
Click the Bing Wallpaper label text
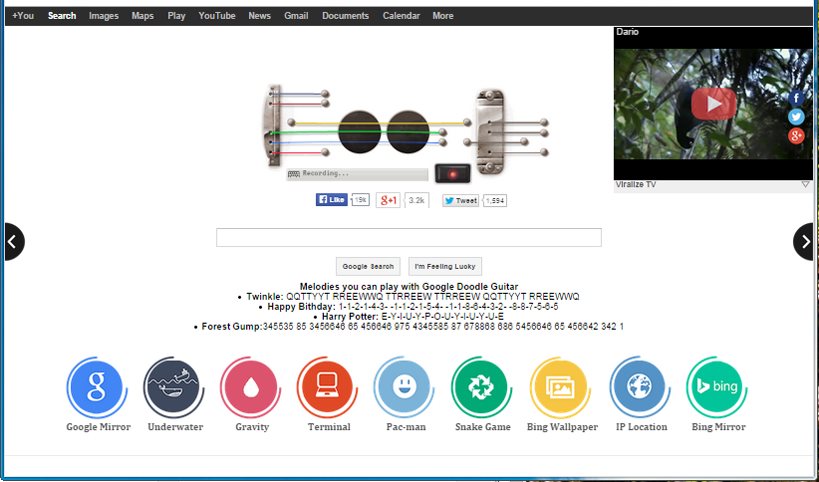562,427
